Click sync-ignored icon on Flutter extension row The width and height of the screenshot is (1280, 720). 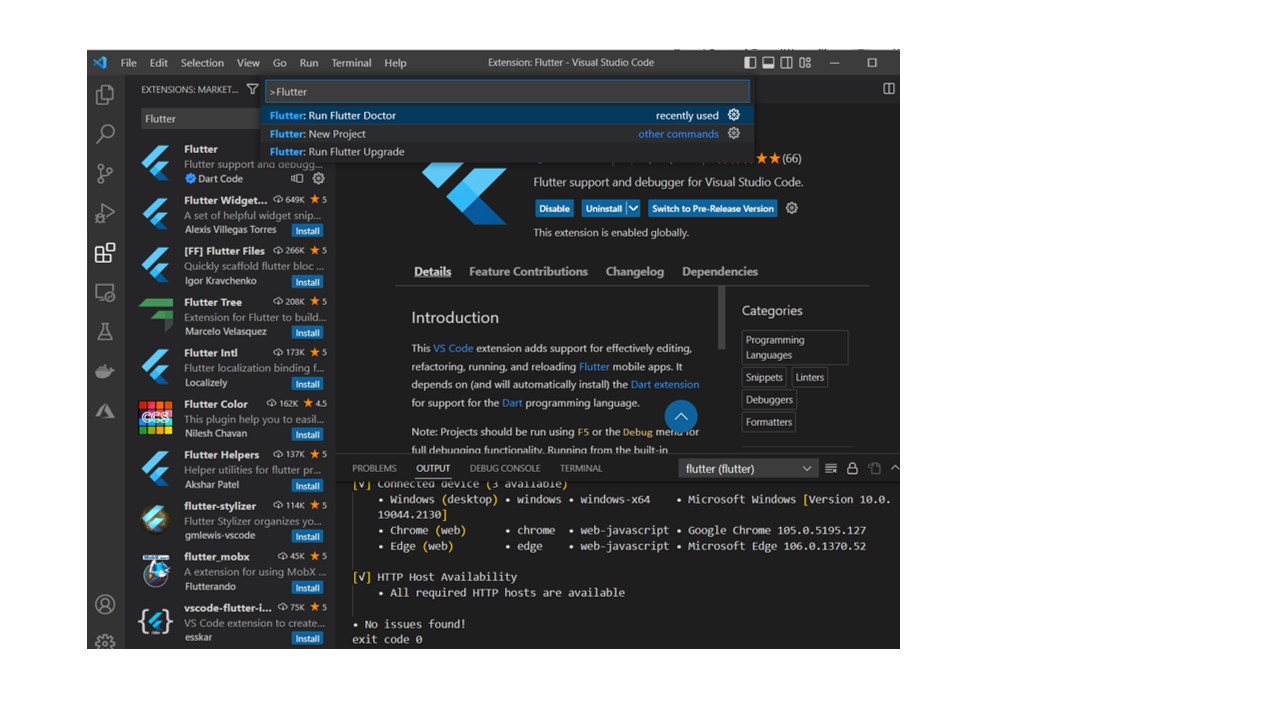click(297, 179)
